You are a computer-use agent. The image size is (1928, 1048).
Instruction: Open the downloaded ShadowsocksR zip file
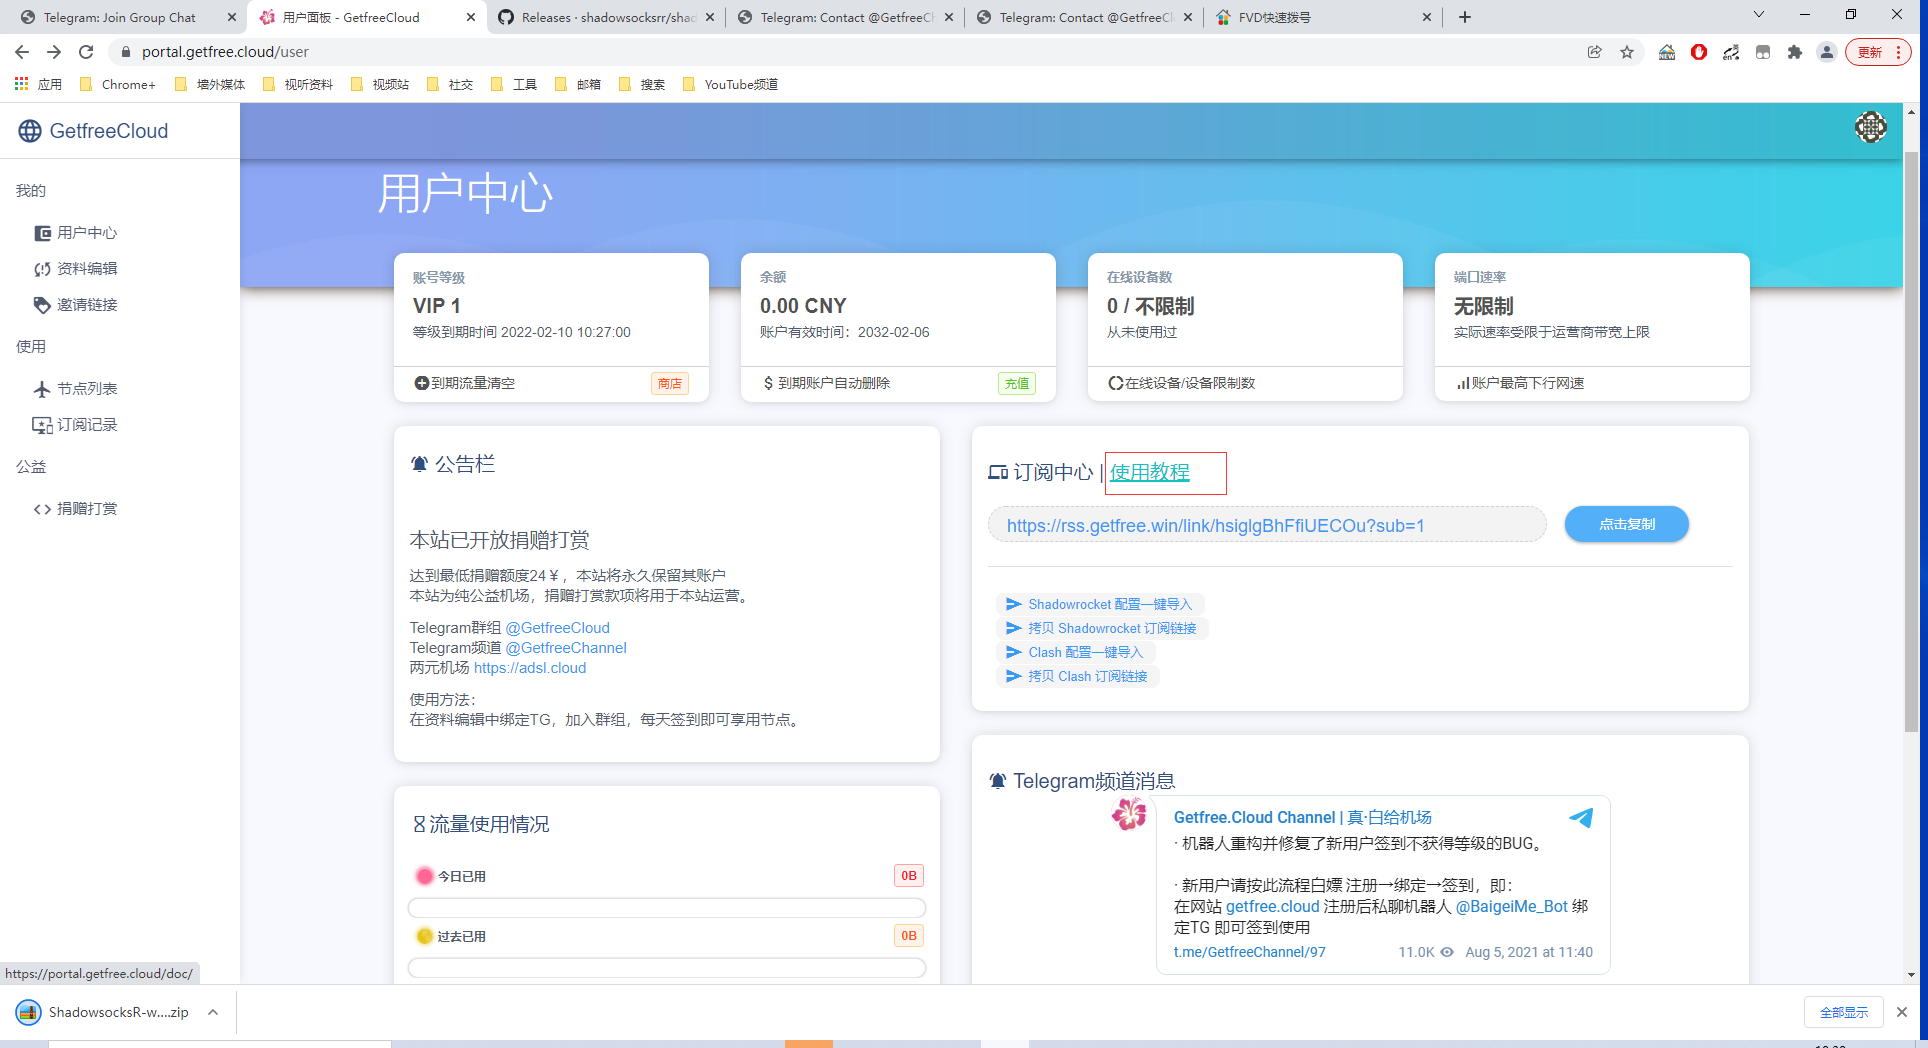click(103, 1012)
